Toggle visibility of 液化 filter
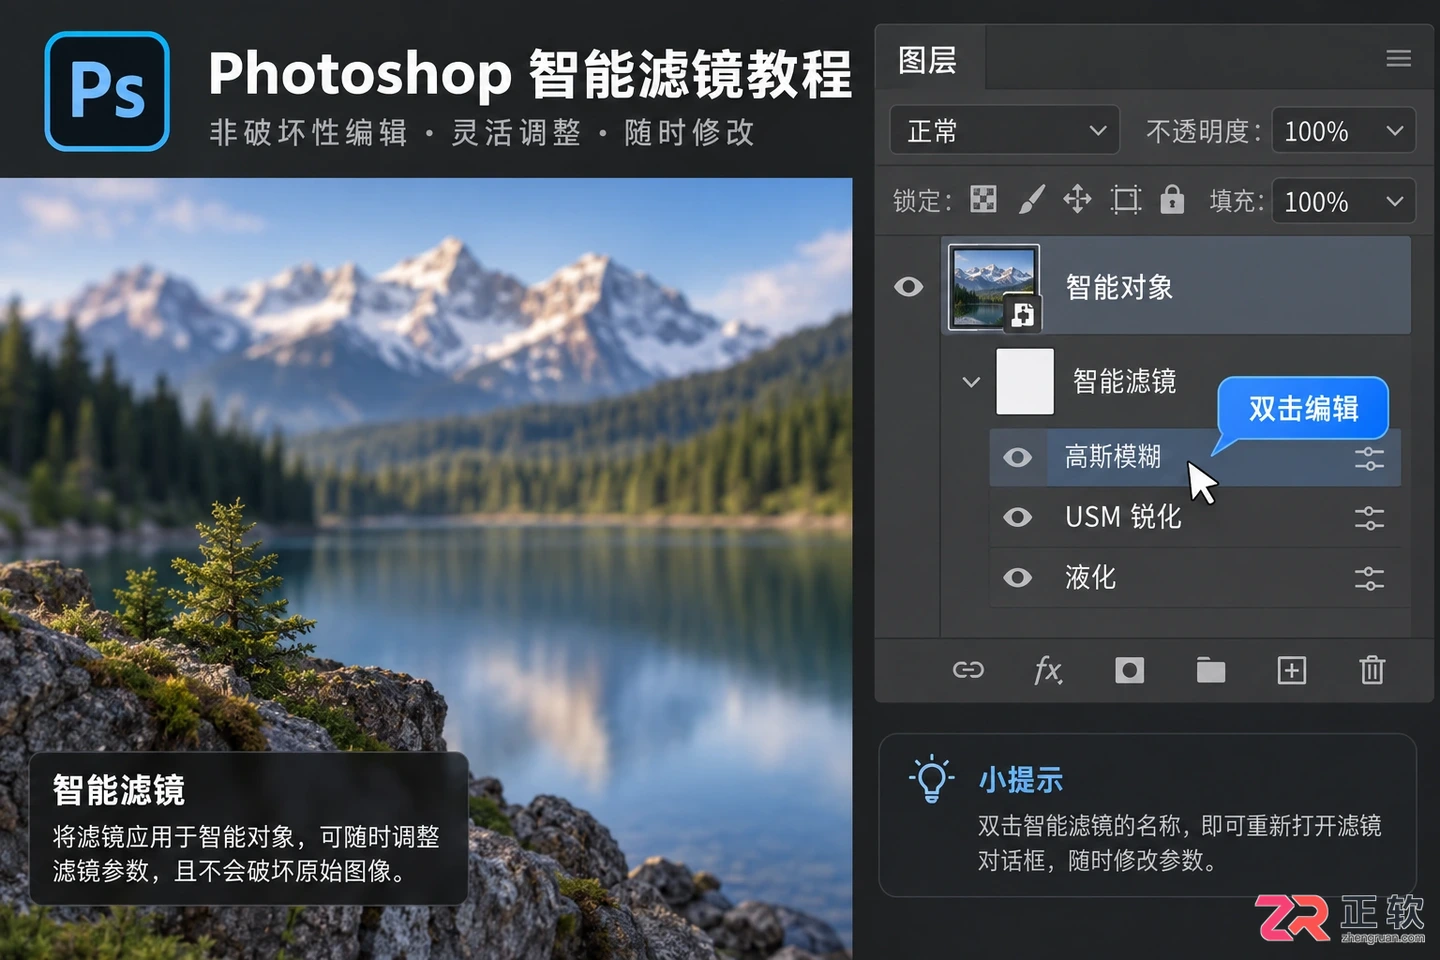This screenshot has height=960, width=1440. 1018,578
